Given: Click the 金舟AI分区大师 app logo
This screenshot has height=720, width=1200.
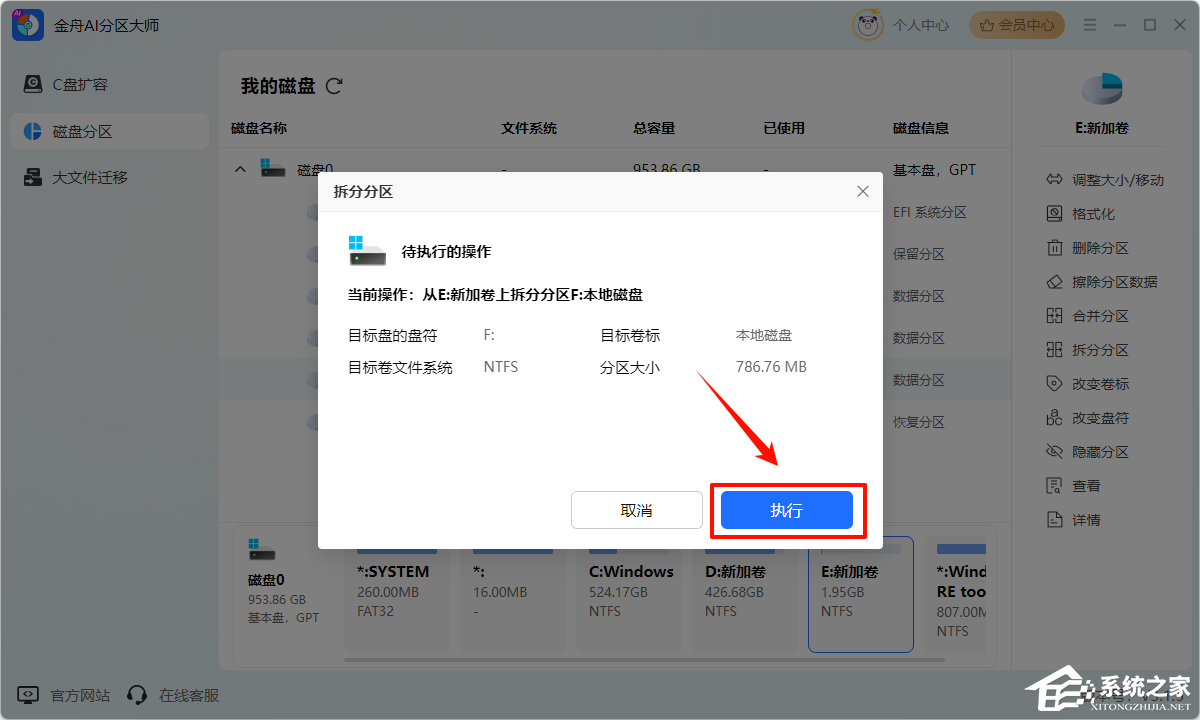Looking at the screenshot, I should click(x=27, y=25).
